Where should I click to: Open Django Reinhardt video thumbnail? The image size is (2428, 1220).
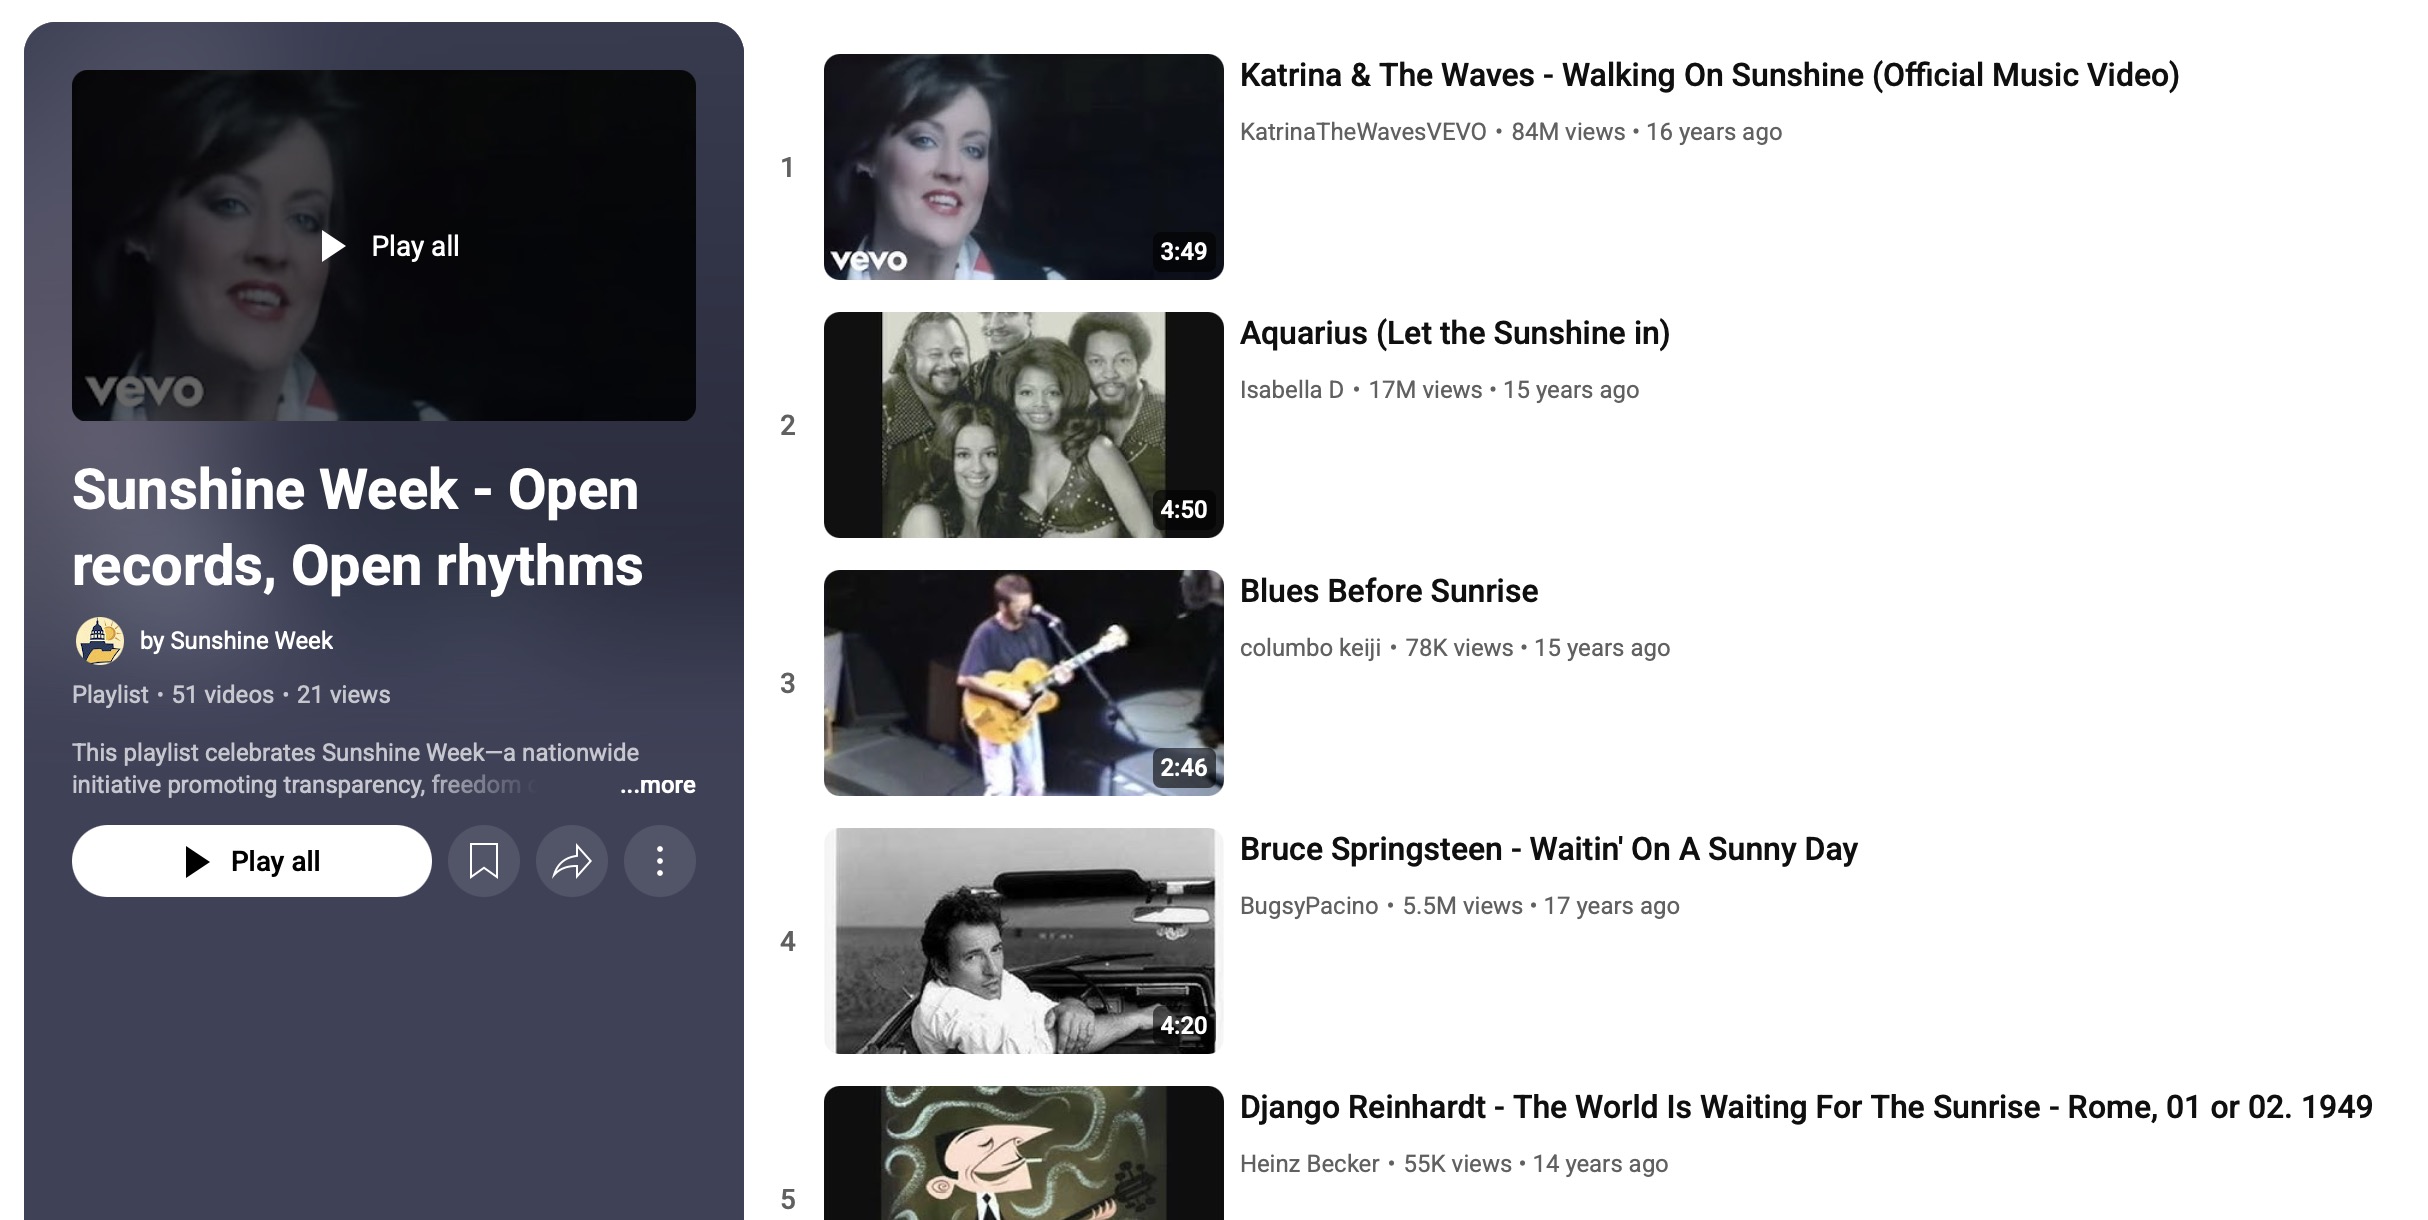(x=1024, y=1153)
